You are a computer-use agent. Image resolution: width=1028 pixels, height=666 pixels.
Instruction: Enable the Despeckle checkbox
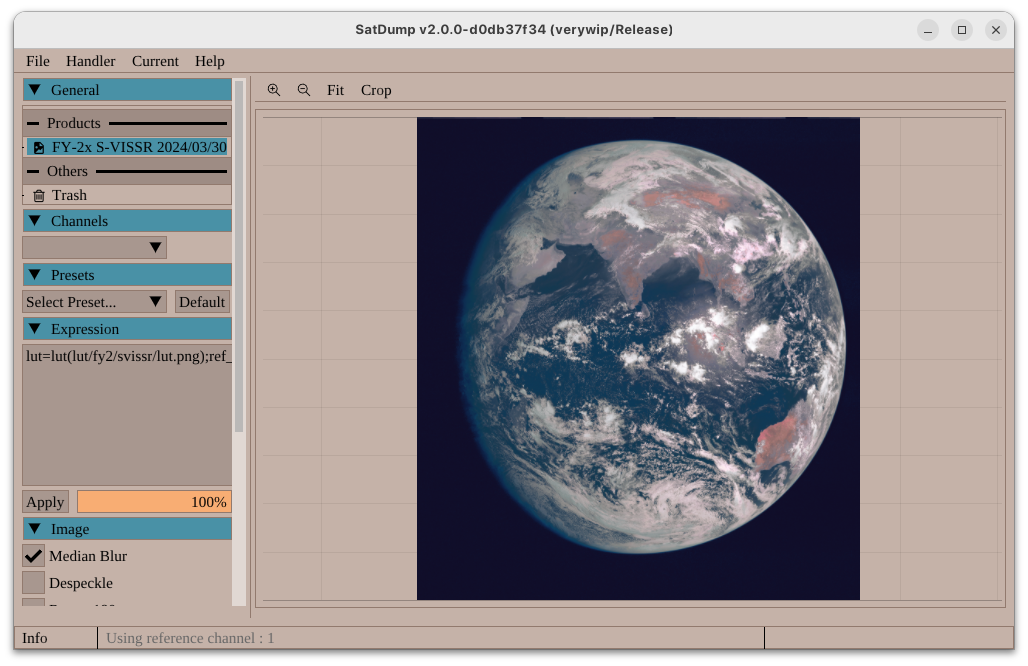pyautogui.click(x=34, y=583)
